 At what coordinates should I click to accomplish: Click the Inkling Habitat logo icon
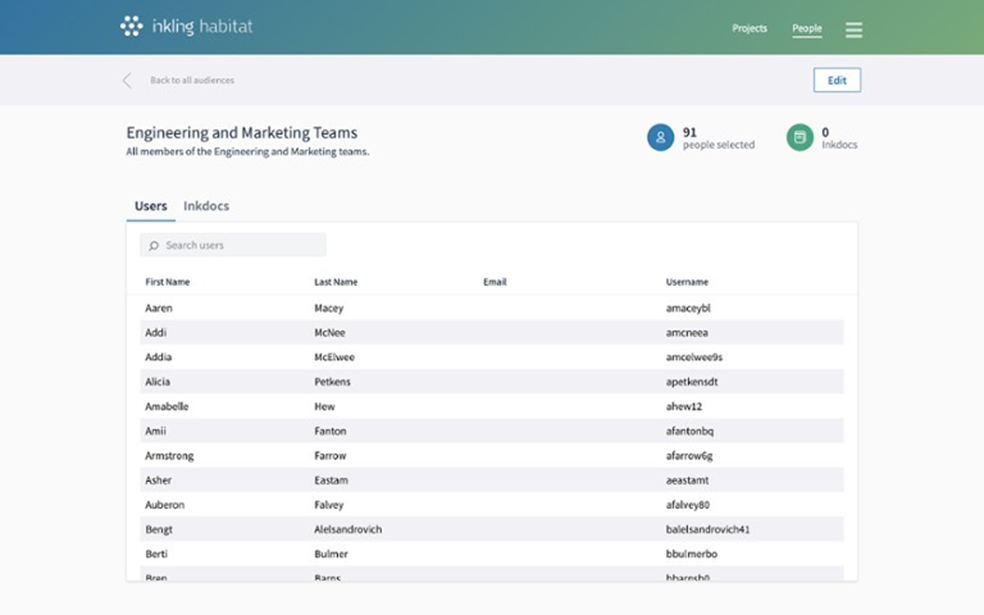[131, 27]
